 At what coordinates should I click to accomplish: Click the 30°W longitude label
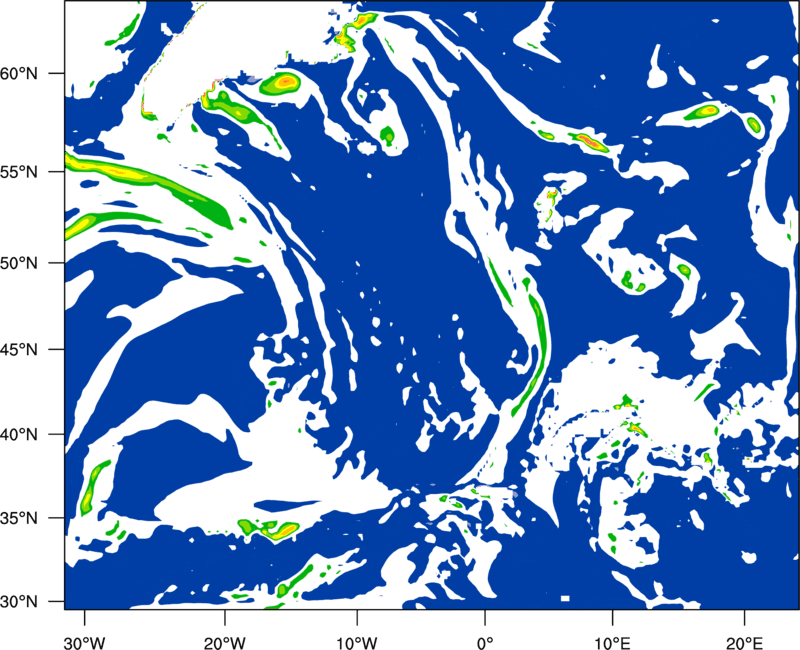(x=84, y=643)
